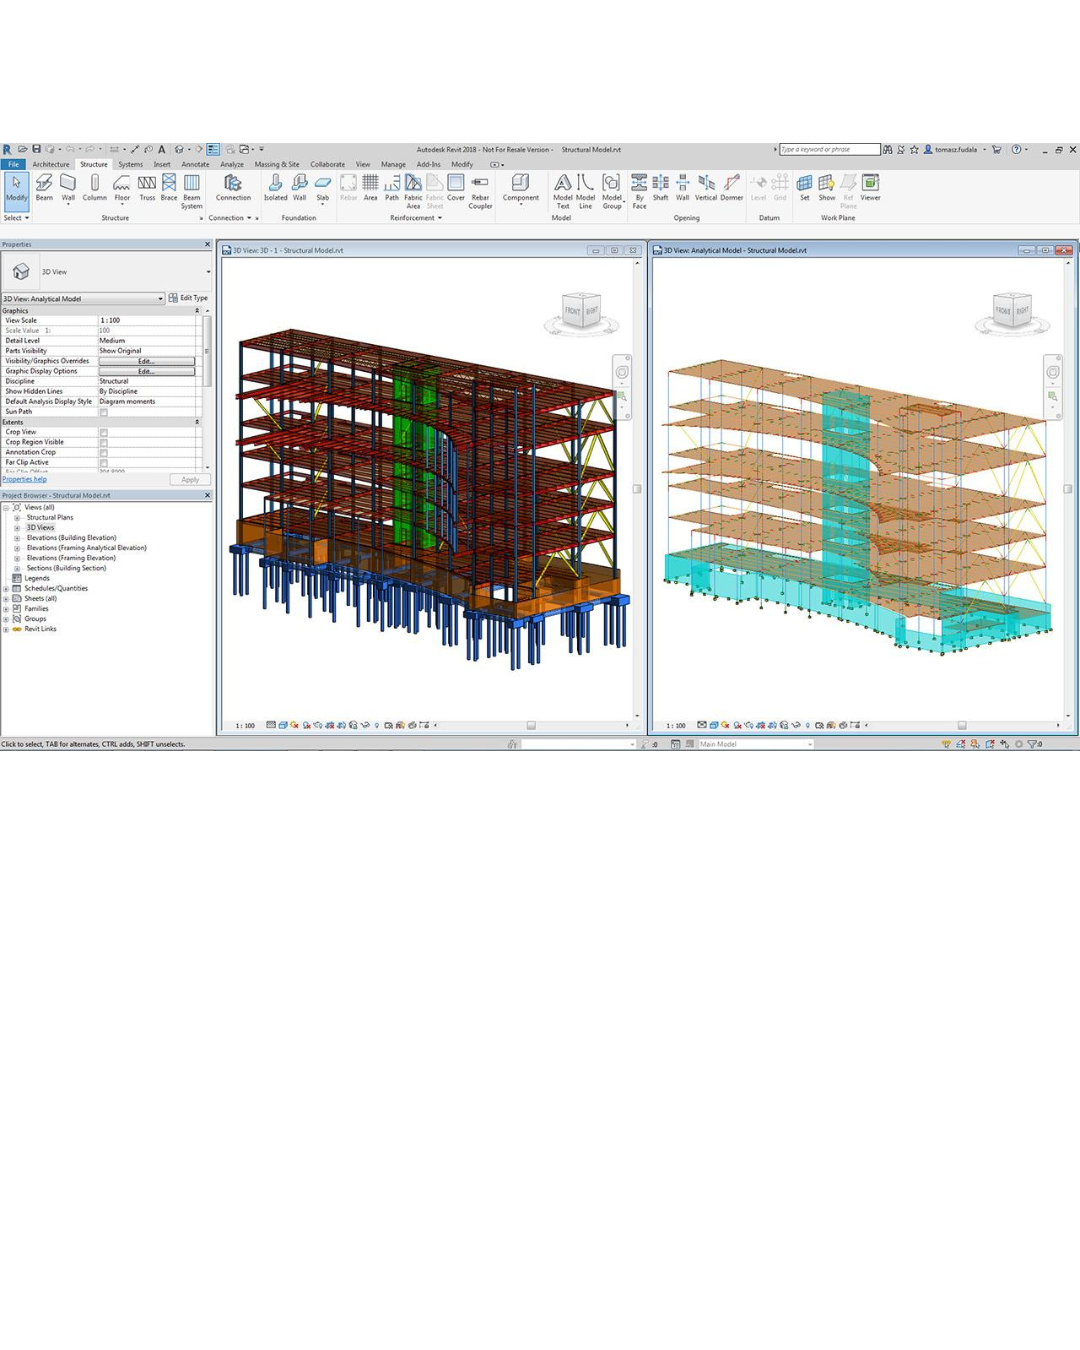Expand Sections (Building Section) node
The image size is (1080, 1350).
[17, 568]
